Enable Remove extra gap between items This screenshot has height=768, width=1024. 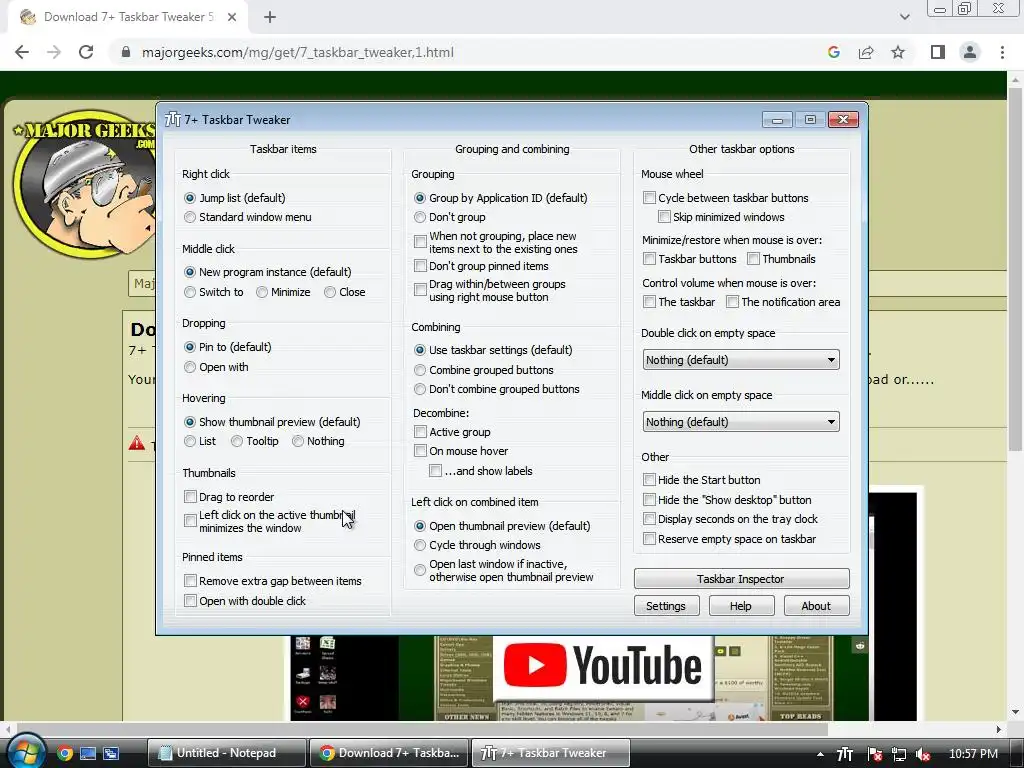[x=190, y=581]
